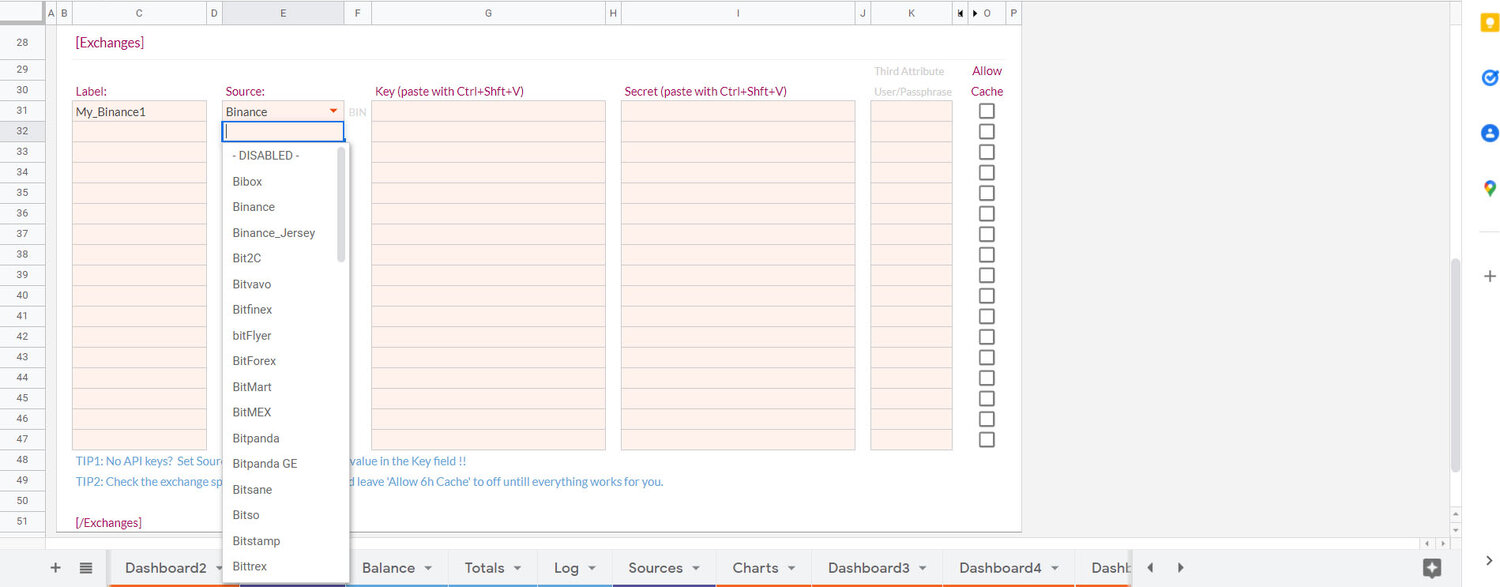The width and height of the screenshot is (1500, 587).
Task: Open Binance source dropdown arrow
Action: tap(333, 111)
